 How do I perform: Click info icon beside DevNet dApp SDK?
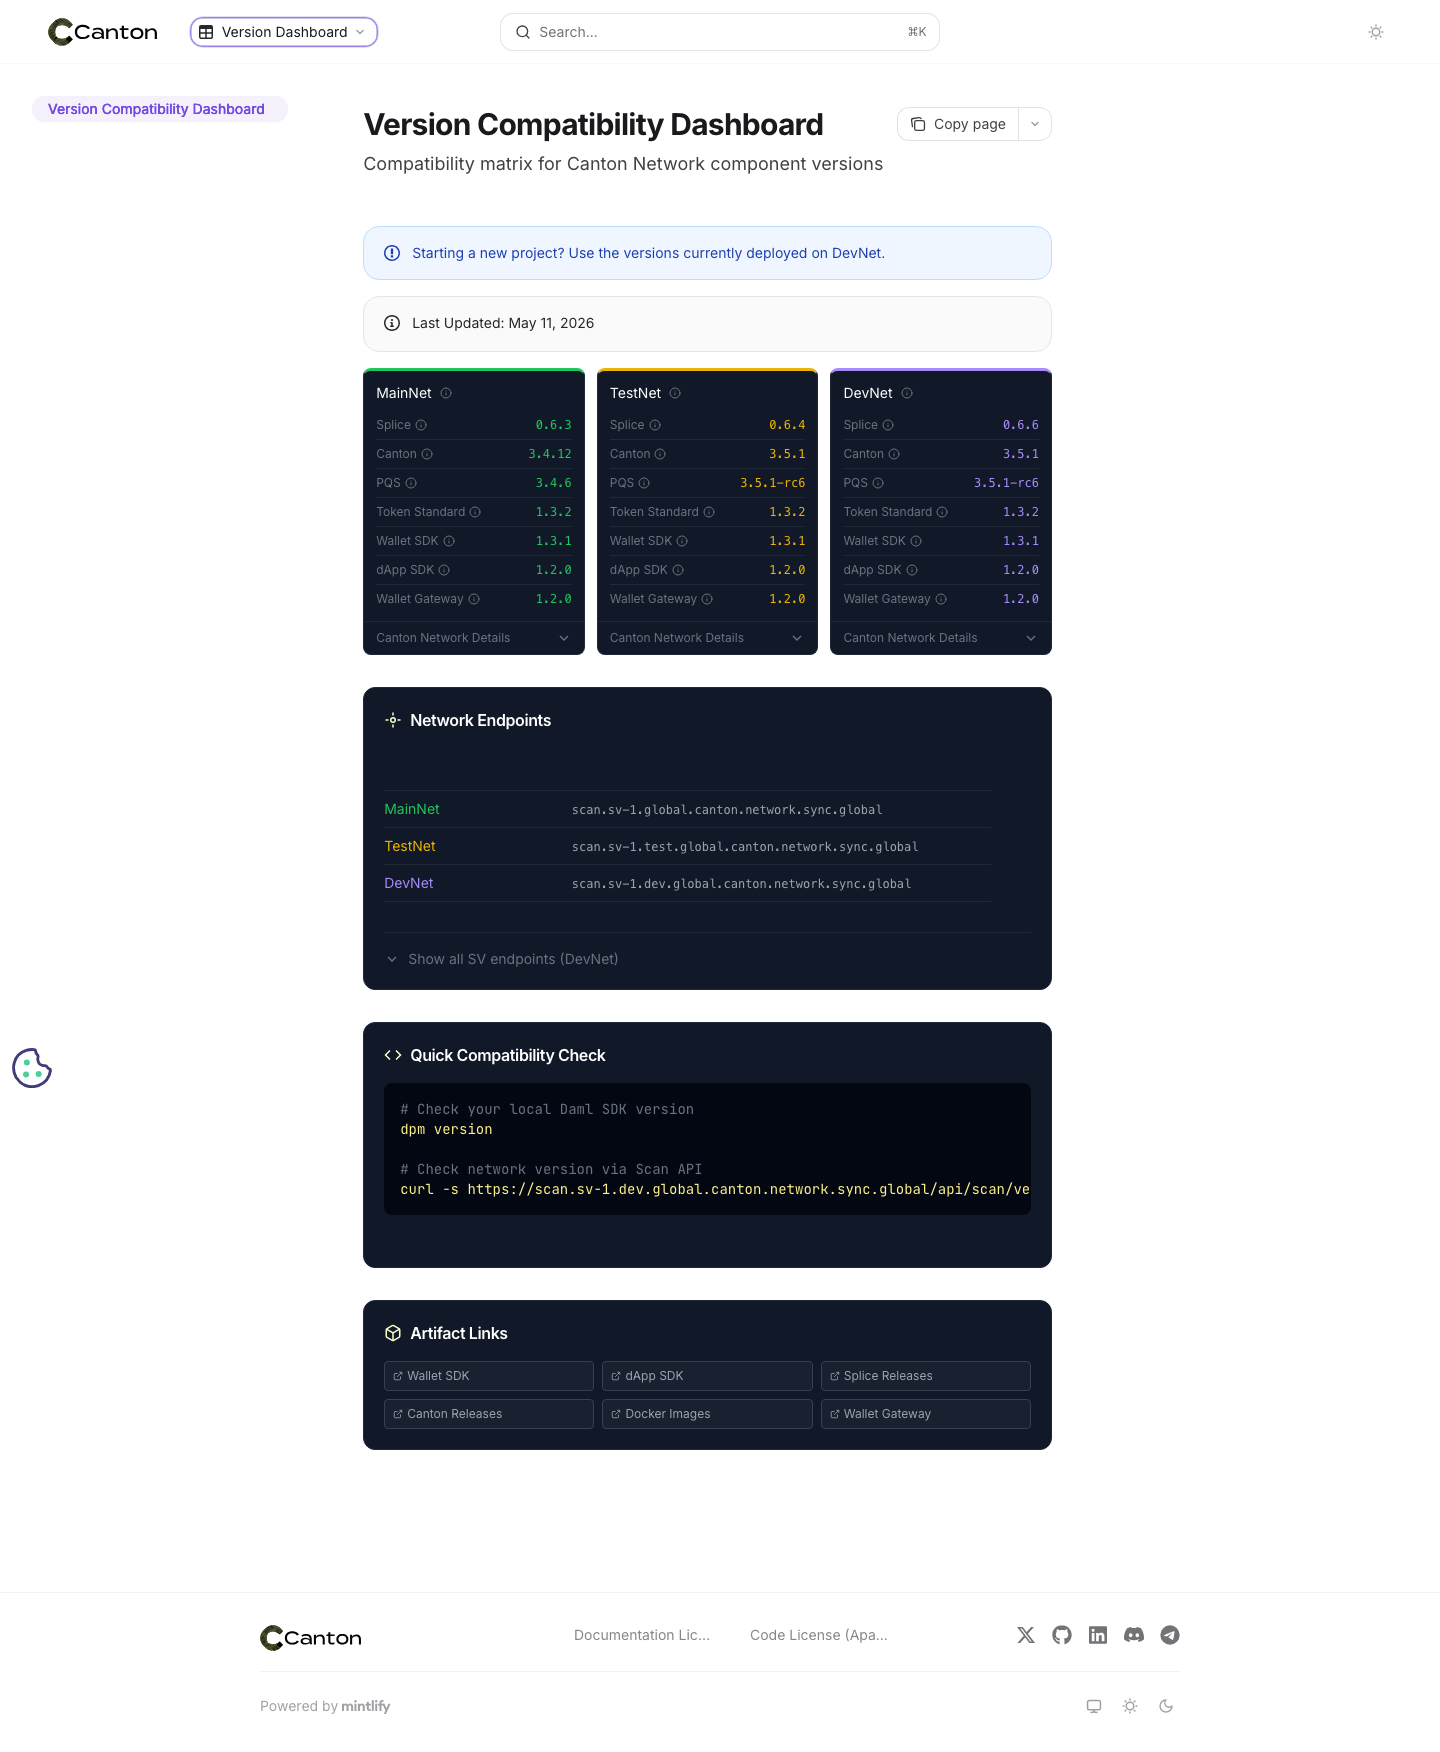point(912,570)
